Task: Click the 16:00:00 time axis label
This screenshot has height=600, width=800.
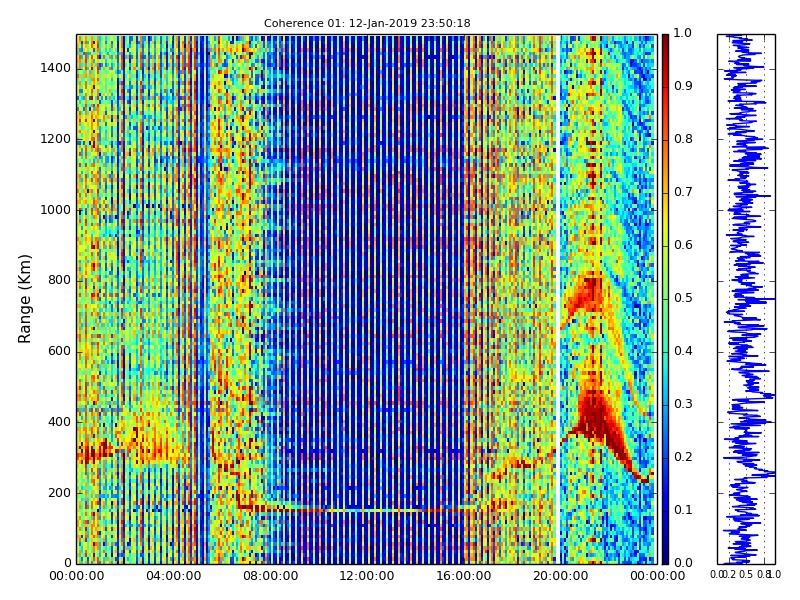Action: tap(464, 577)
